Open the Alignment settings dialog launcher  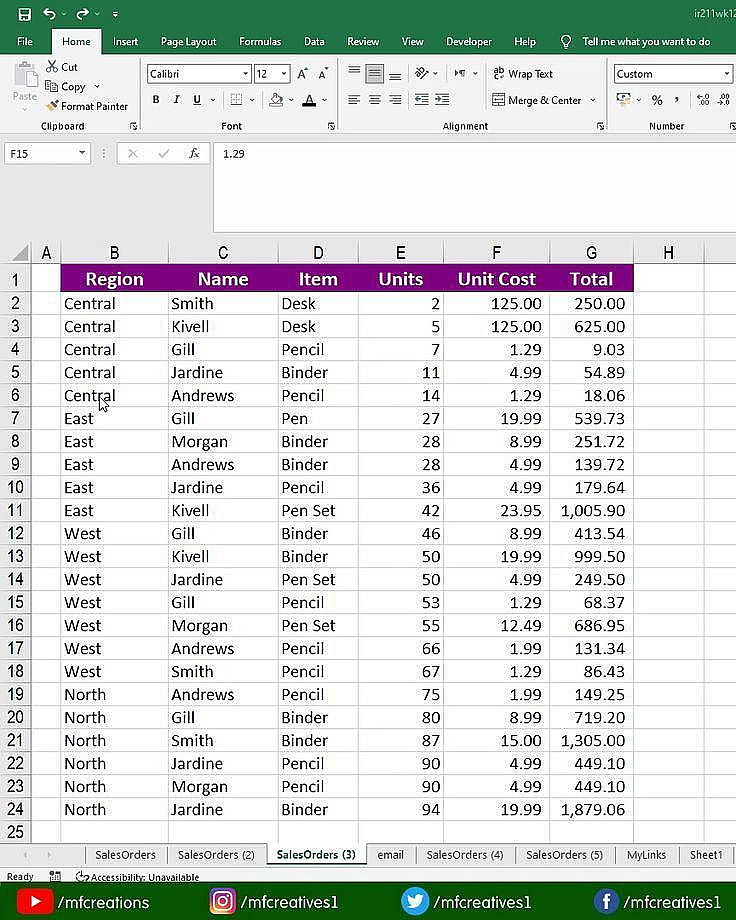(600, 126)
